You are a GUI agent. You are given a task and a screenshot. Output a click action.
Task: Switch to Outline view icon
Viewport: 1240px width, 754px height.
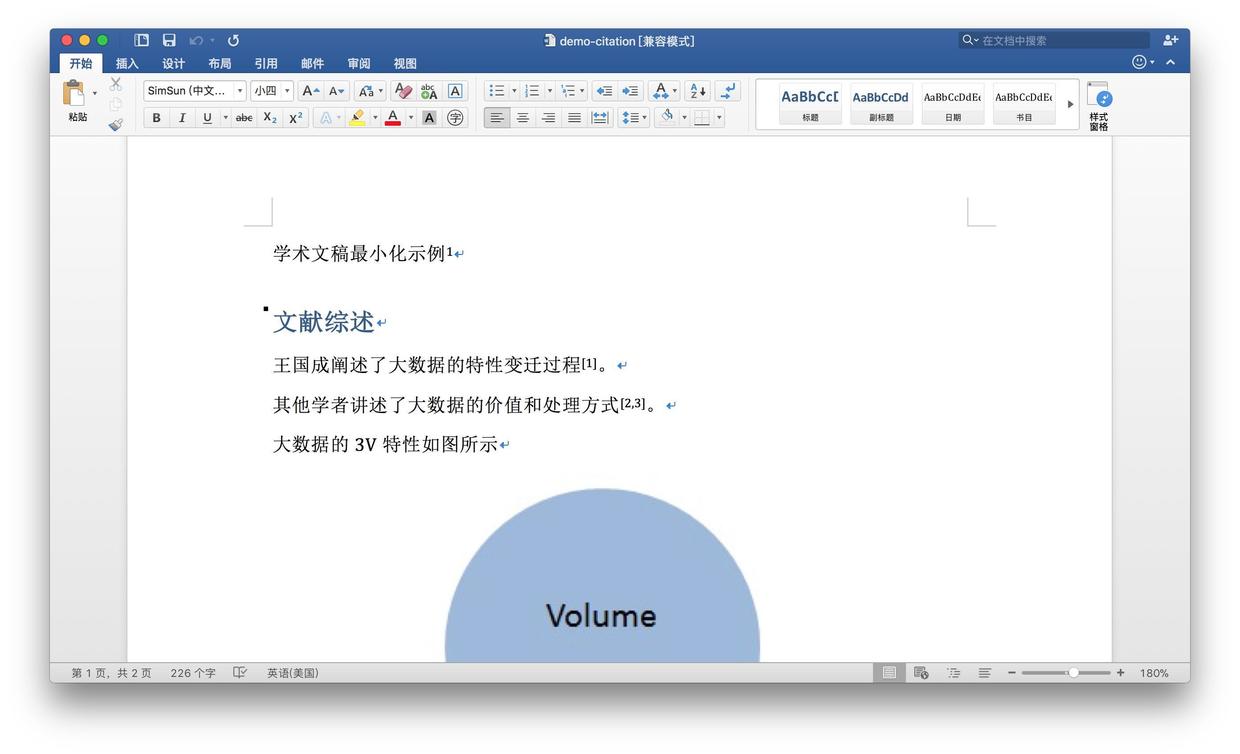953,673
